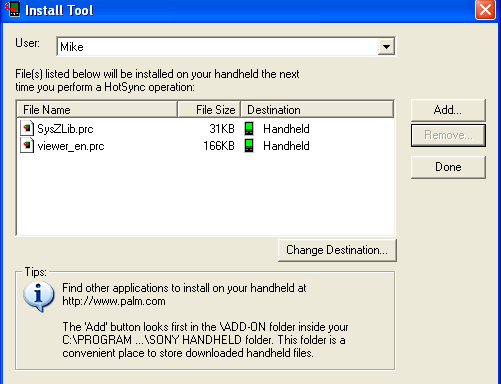Sort list by Destination column header
Viewport: 501px width, 384px height.
click(317, 110)
